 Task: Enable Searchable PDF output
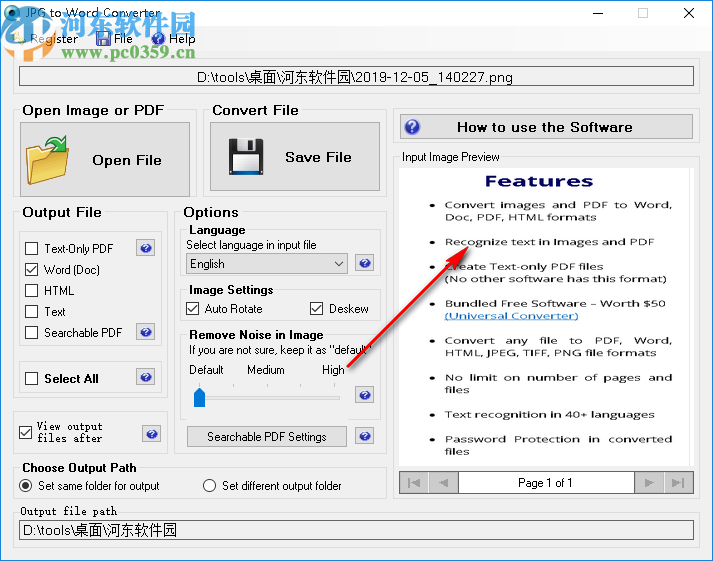tap(31, 333)
